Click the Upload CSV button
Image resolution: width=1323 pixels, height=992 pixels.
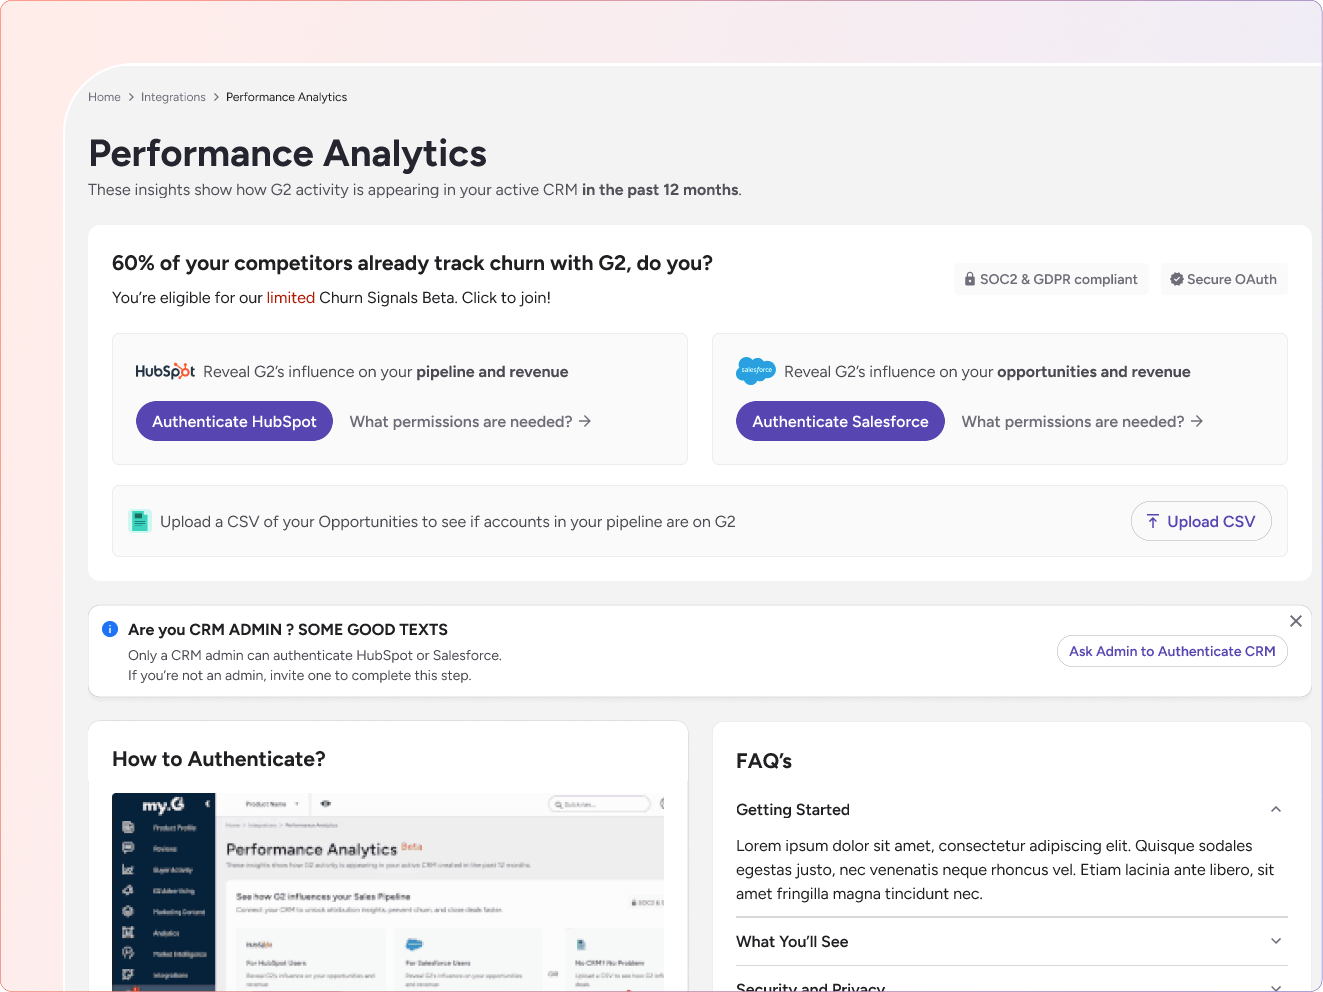tap(1201, 521)
